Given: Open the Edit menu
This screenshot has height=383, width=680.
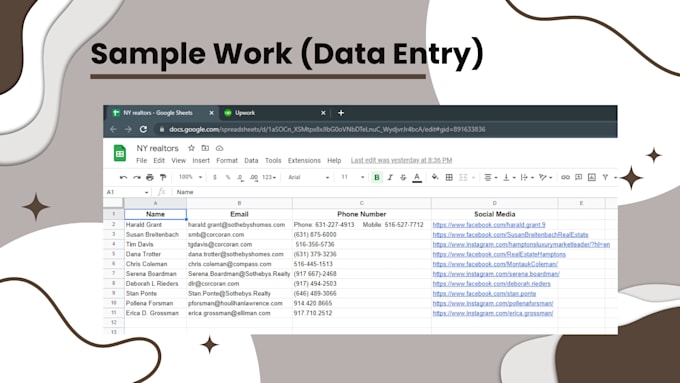Looking at the screenshot, I should click(159, 160).
